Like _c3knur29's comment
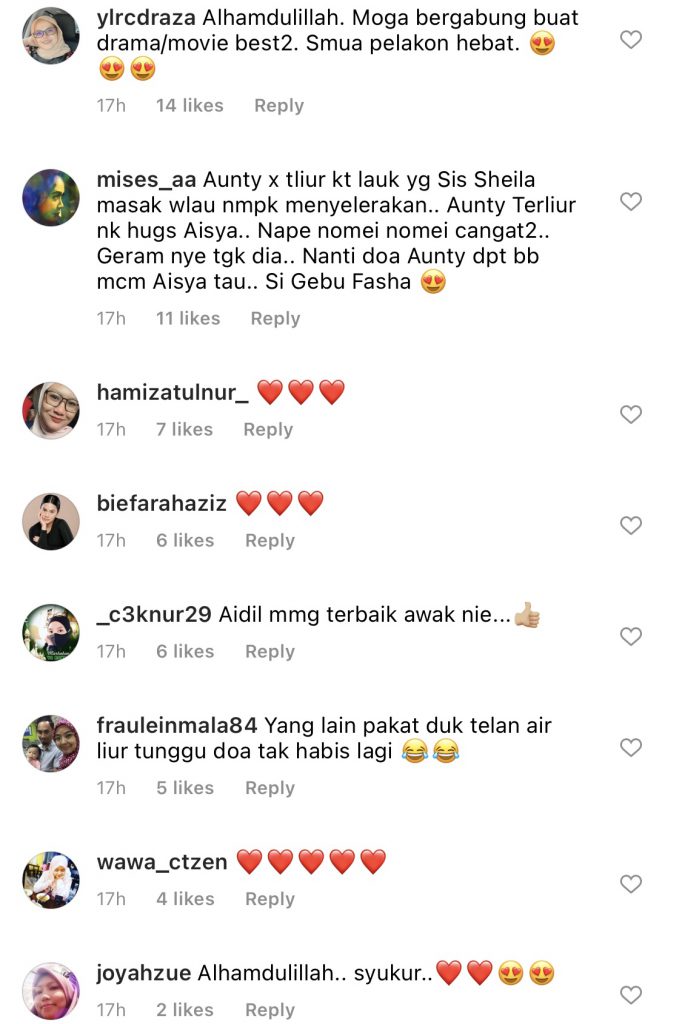This screenshot has width=682, height=1024. tap(630, 637)
